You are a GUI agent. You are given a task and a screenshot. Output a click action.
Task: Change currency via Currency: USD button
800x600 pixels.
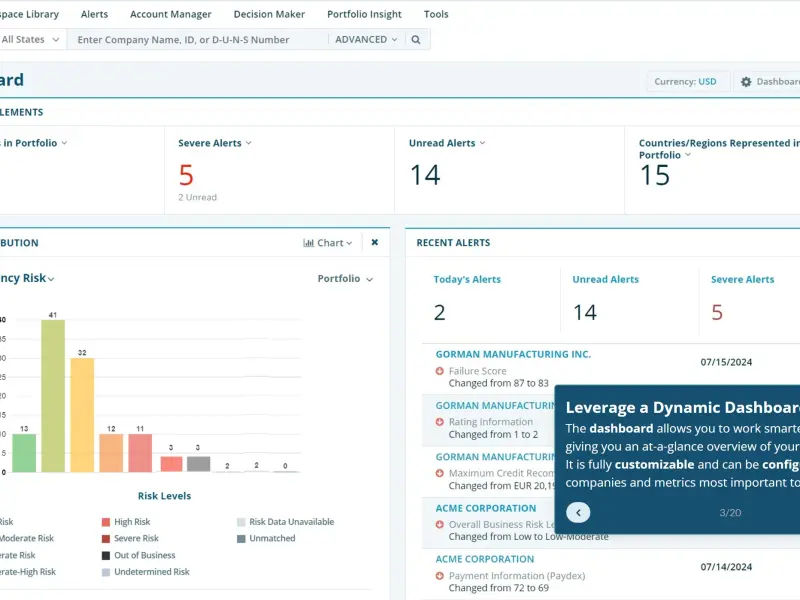[x=685, y=82]
